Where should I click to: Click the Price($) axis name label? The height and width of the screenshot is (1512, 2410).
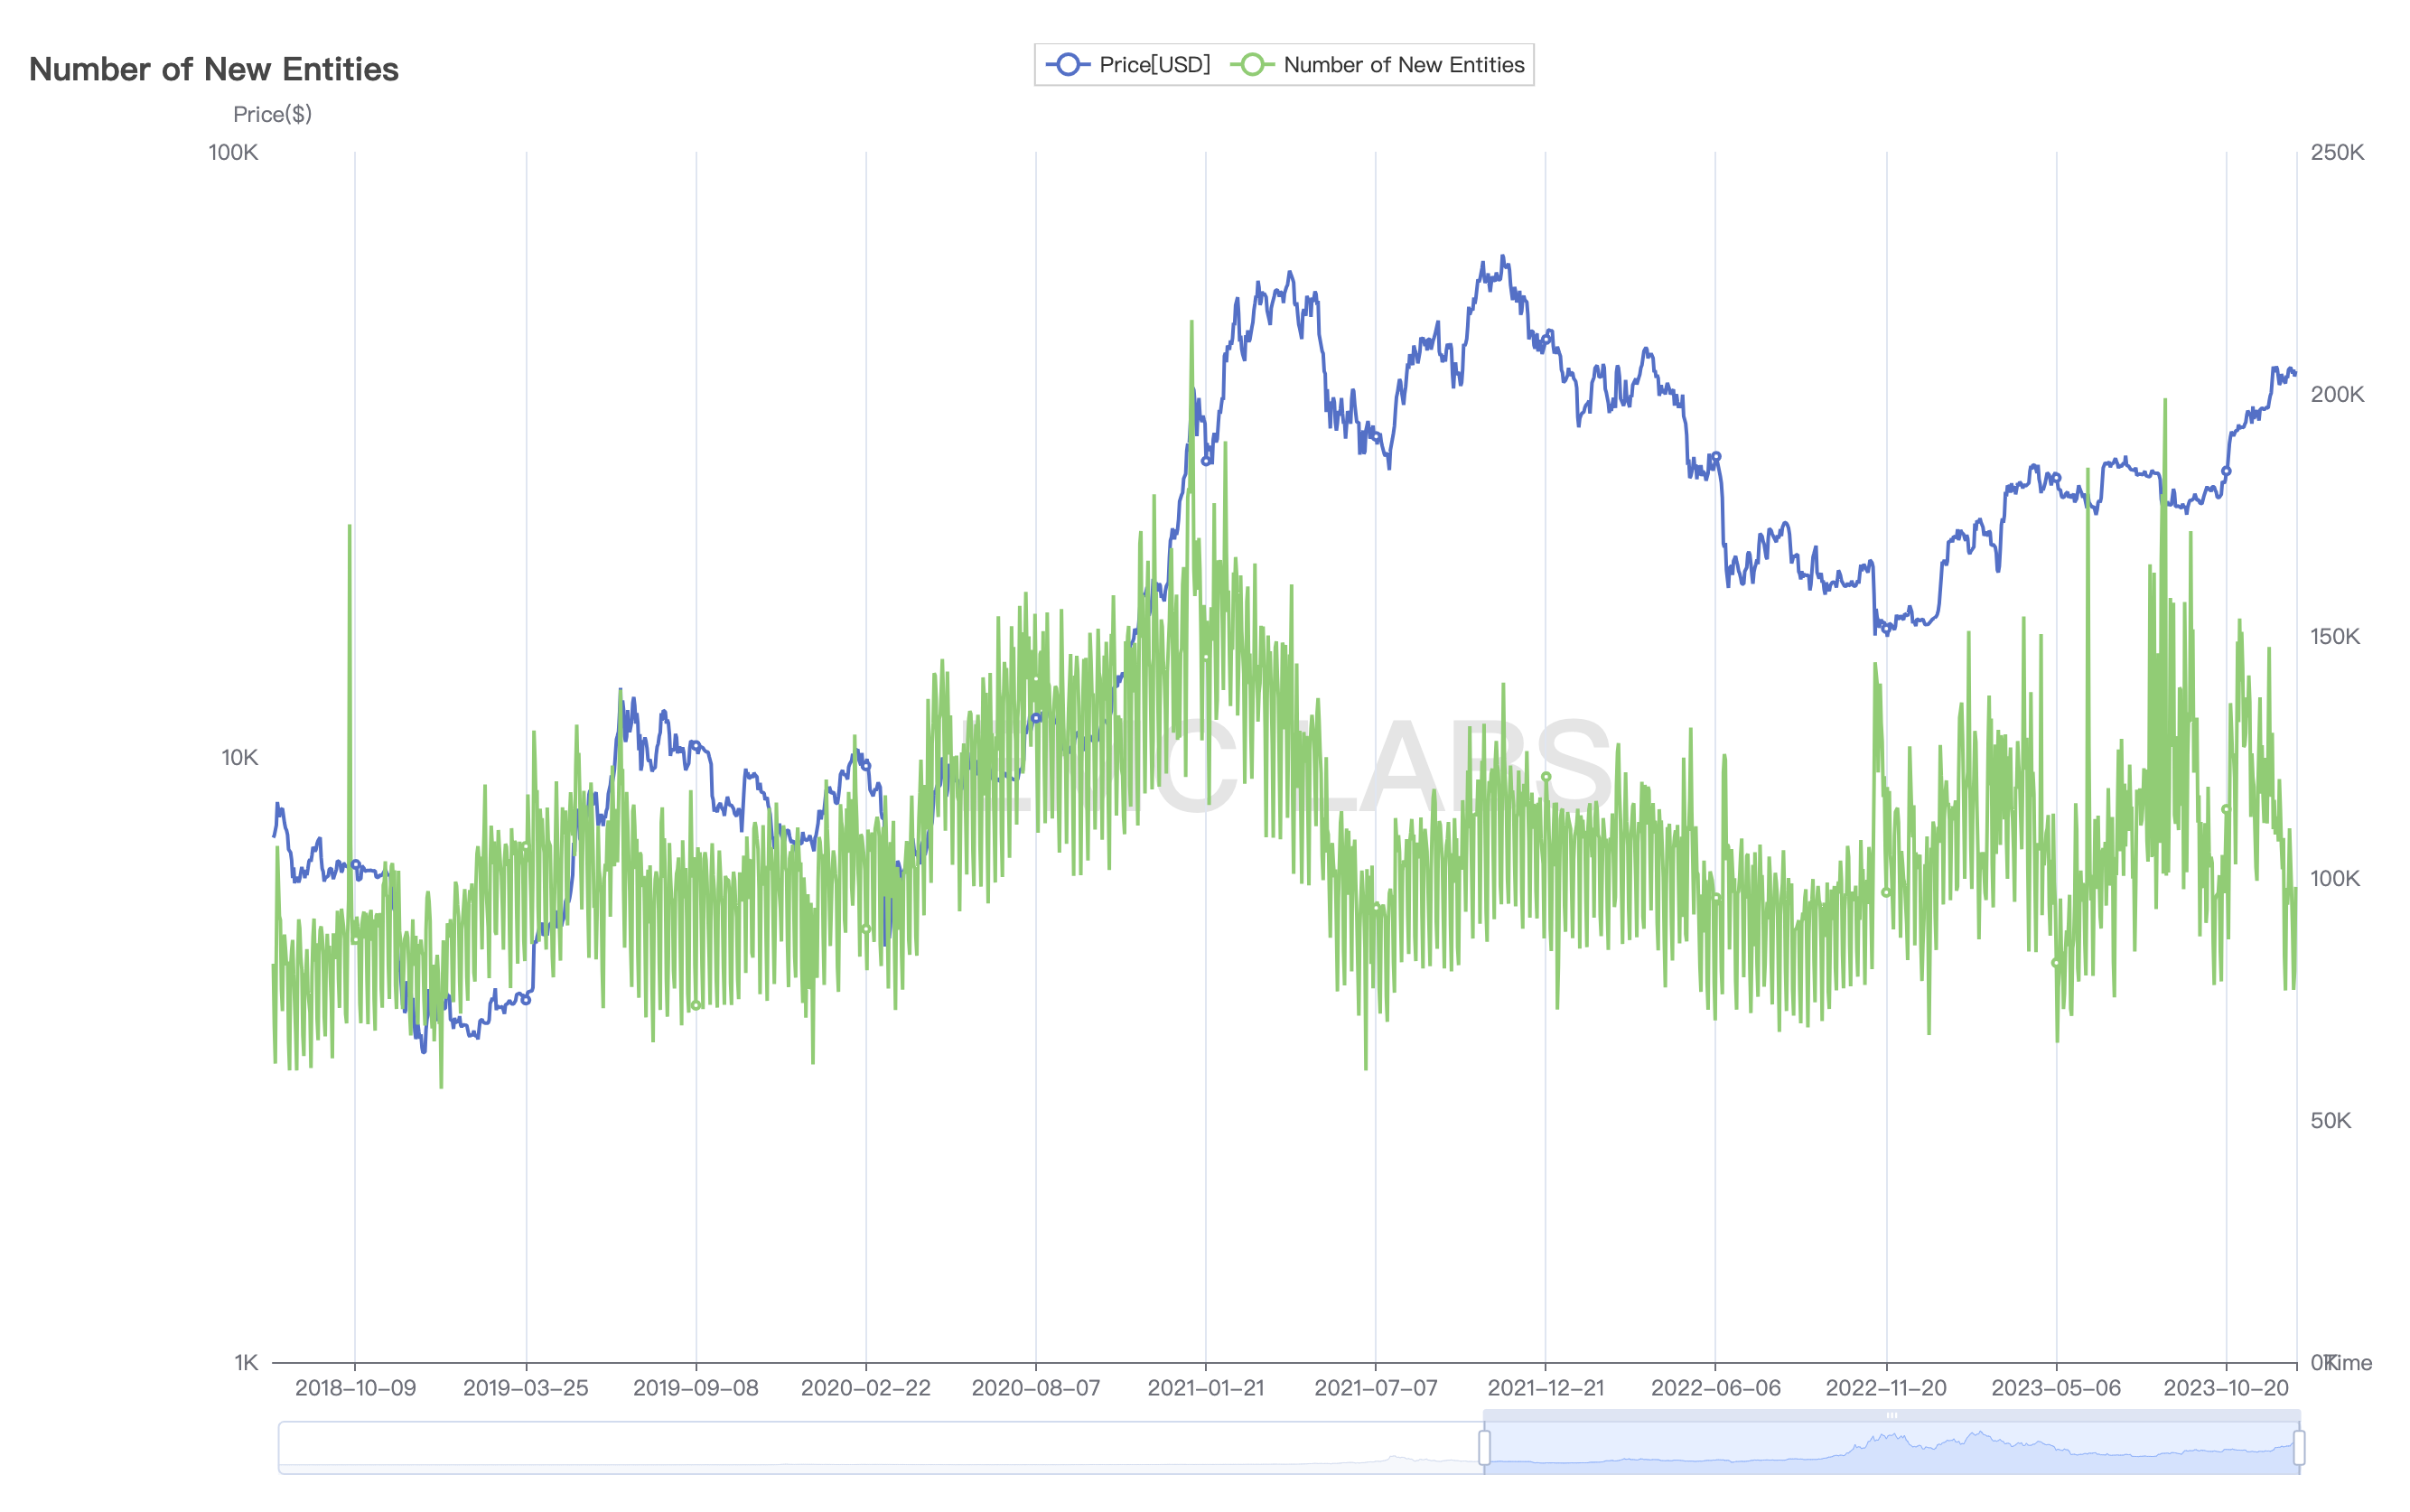pos(272,114)
